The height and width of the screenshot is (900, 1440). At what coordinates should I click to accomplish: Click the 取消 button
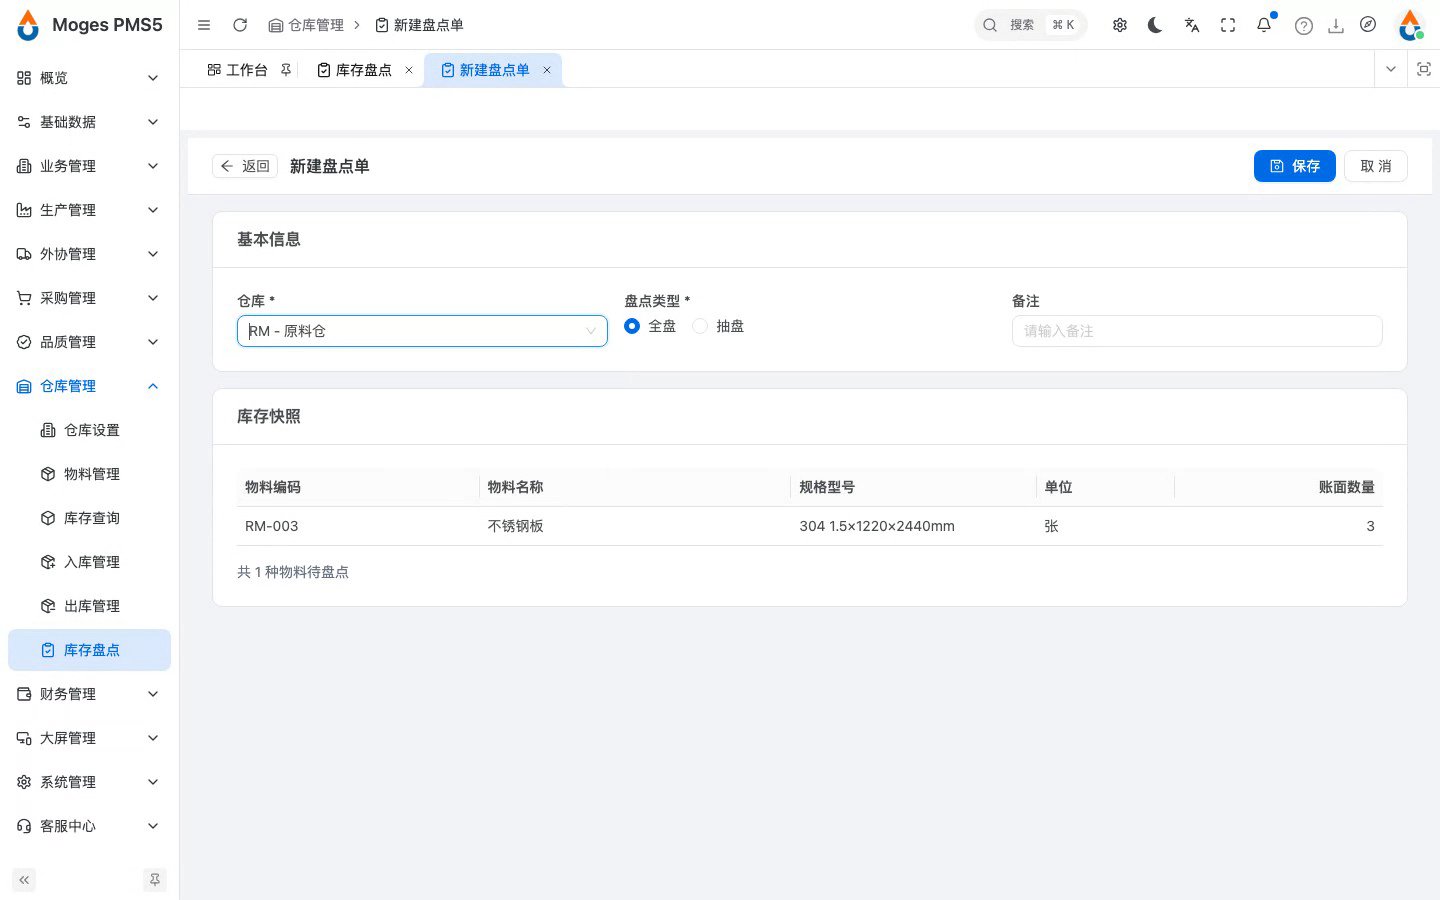tap(1376, 166)
